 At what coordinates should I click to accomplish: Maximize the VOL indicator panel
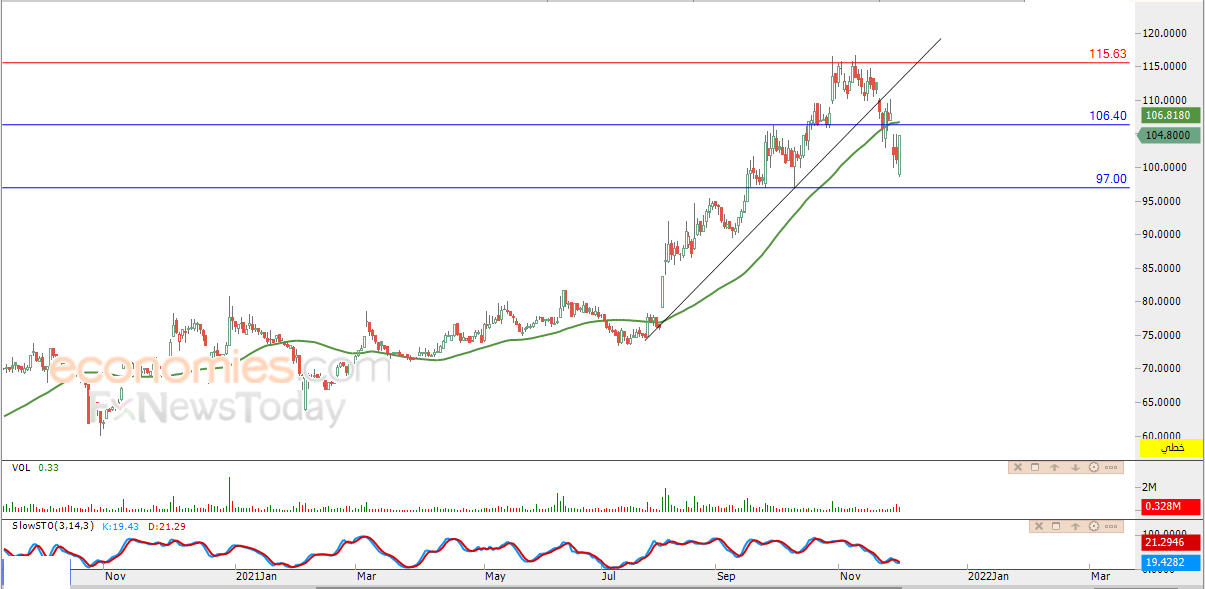pos(1036,467)
